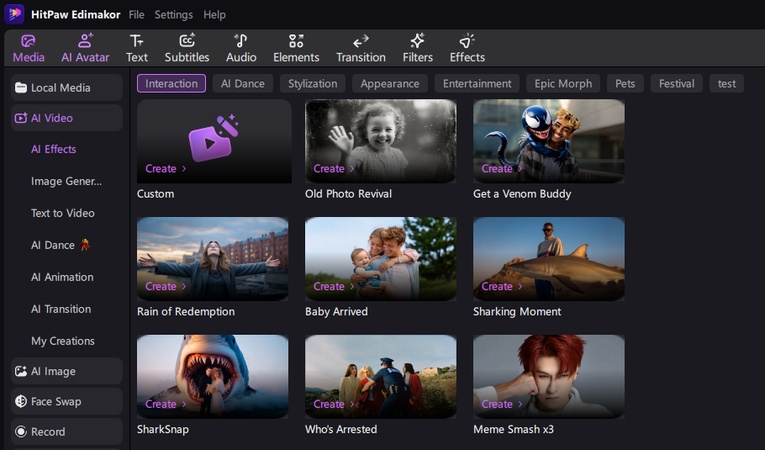The height and width of the screenshot is (450, 765).
Task: Select the Sharking Moment thumbnail
Action: click(x=548, y=258)
